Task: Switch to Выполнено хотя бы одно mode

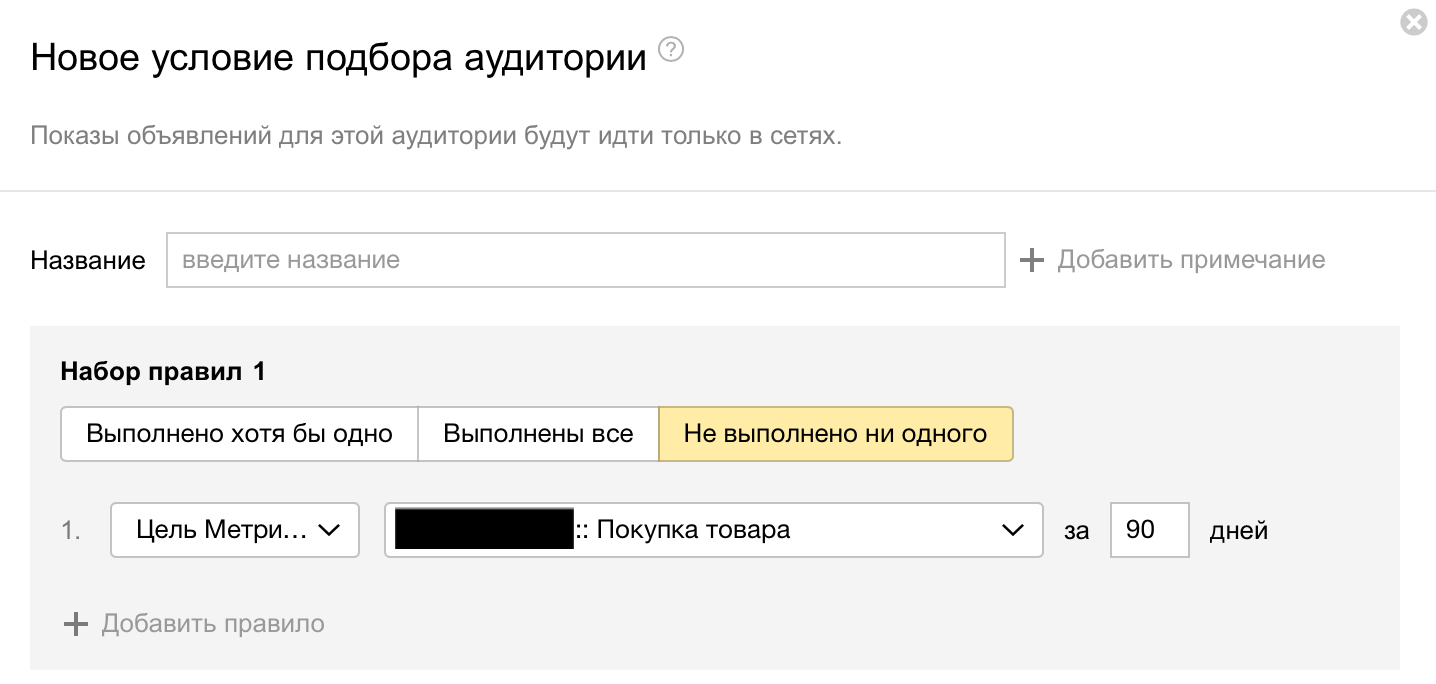Action: [x=238, y=433]
